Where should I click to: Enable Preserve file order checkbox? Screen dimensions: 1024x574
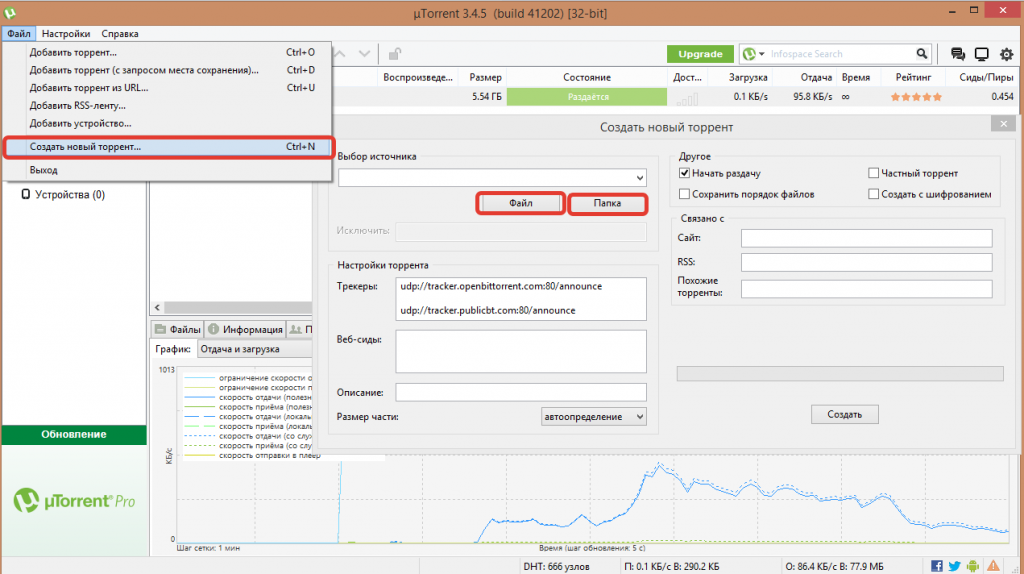click(x=684, y=194)
